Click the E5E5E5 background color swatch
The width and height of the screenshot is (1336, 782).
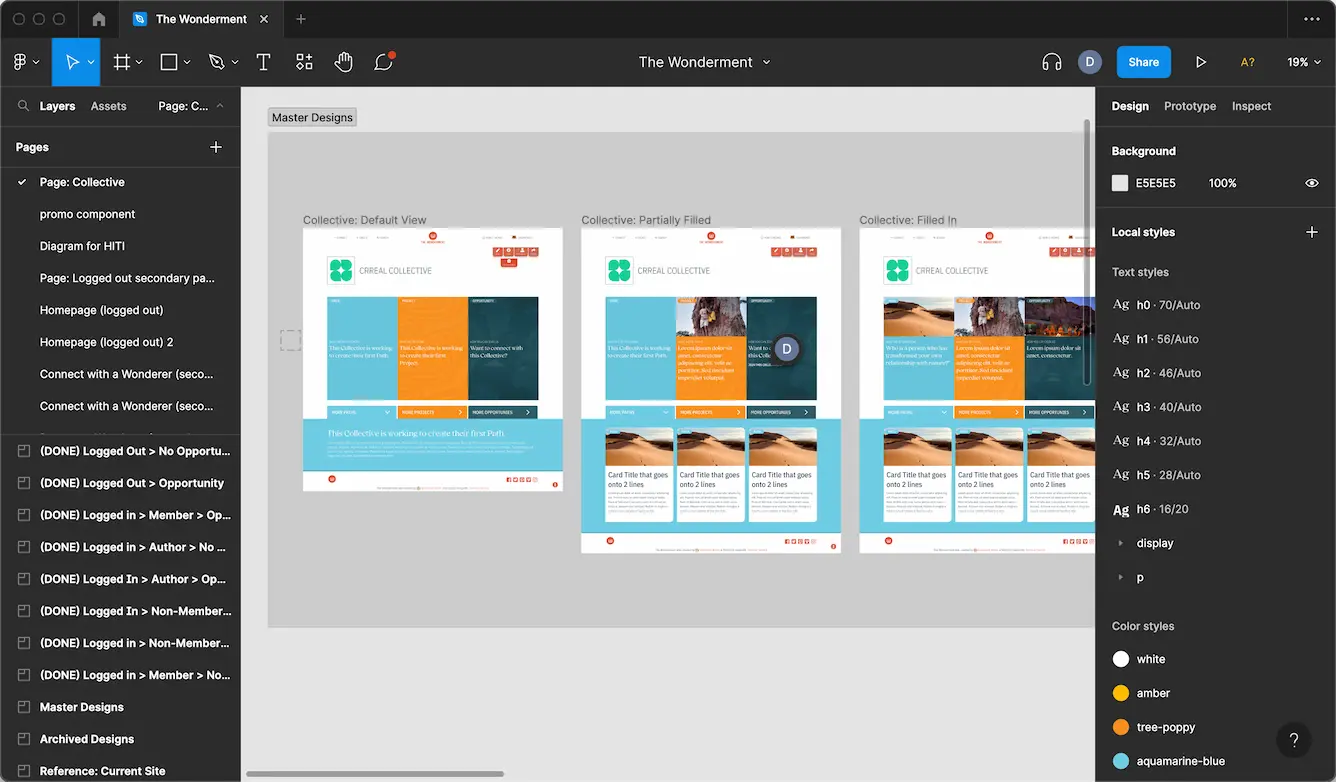click(x=1120, y=183)
